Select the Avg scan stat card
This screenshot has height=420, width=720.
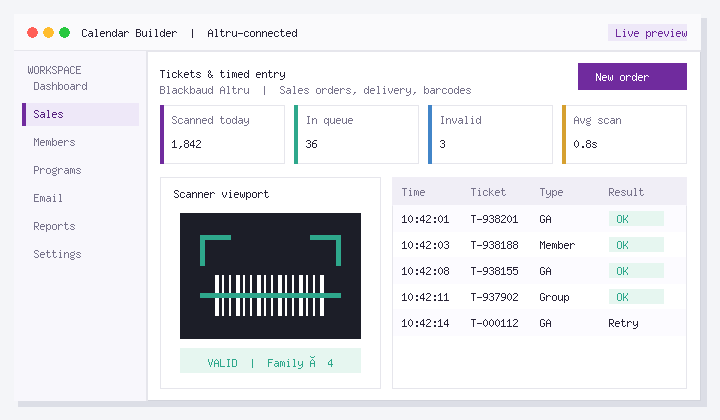(x=624, y=134)
